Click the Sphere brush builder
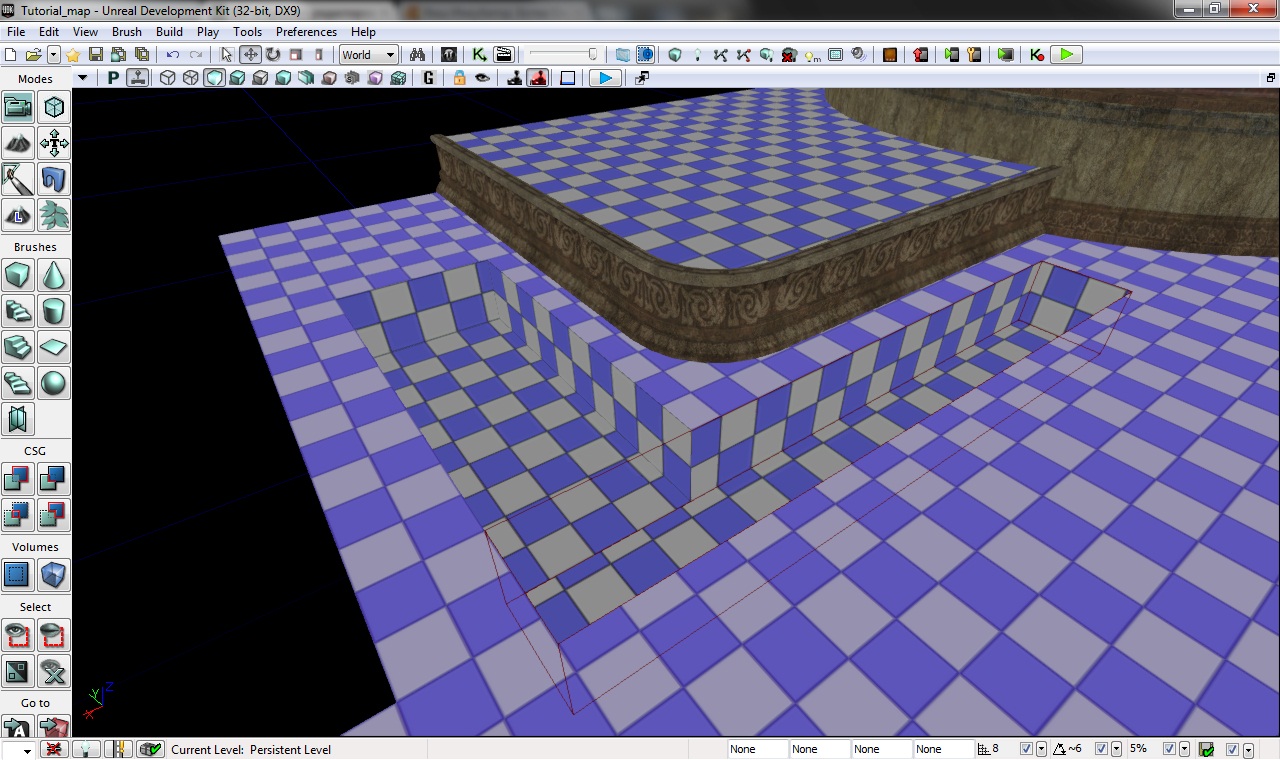 (x=53, y=383)
